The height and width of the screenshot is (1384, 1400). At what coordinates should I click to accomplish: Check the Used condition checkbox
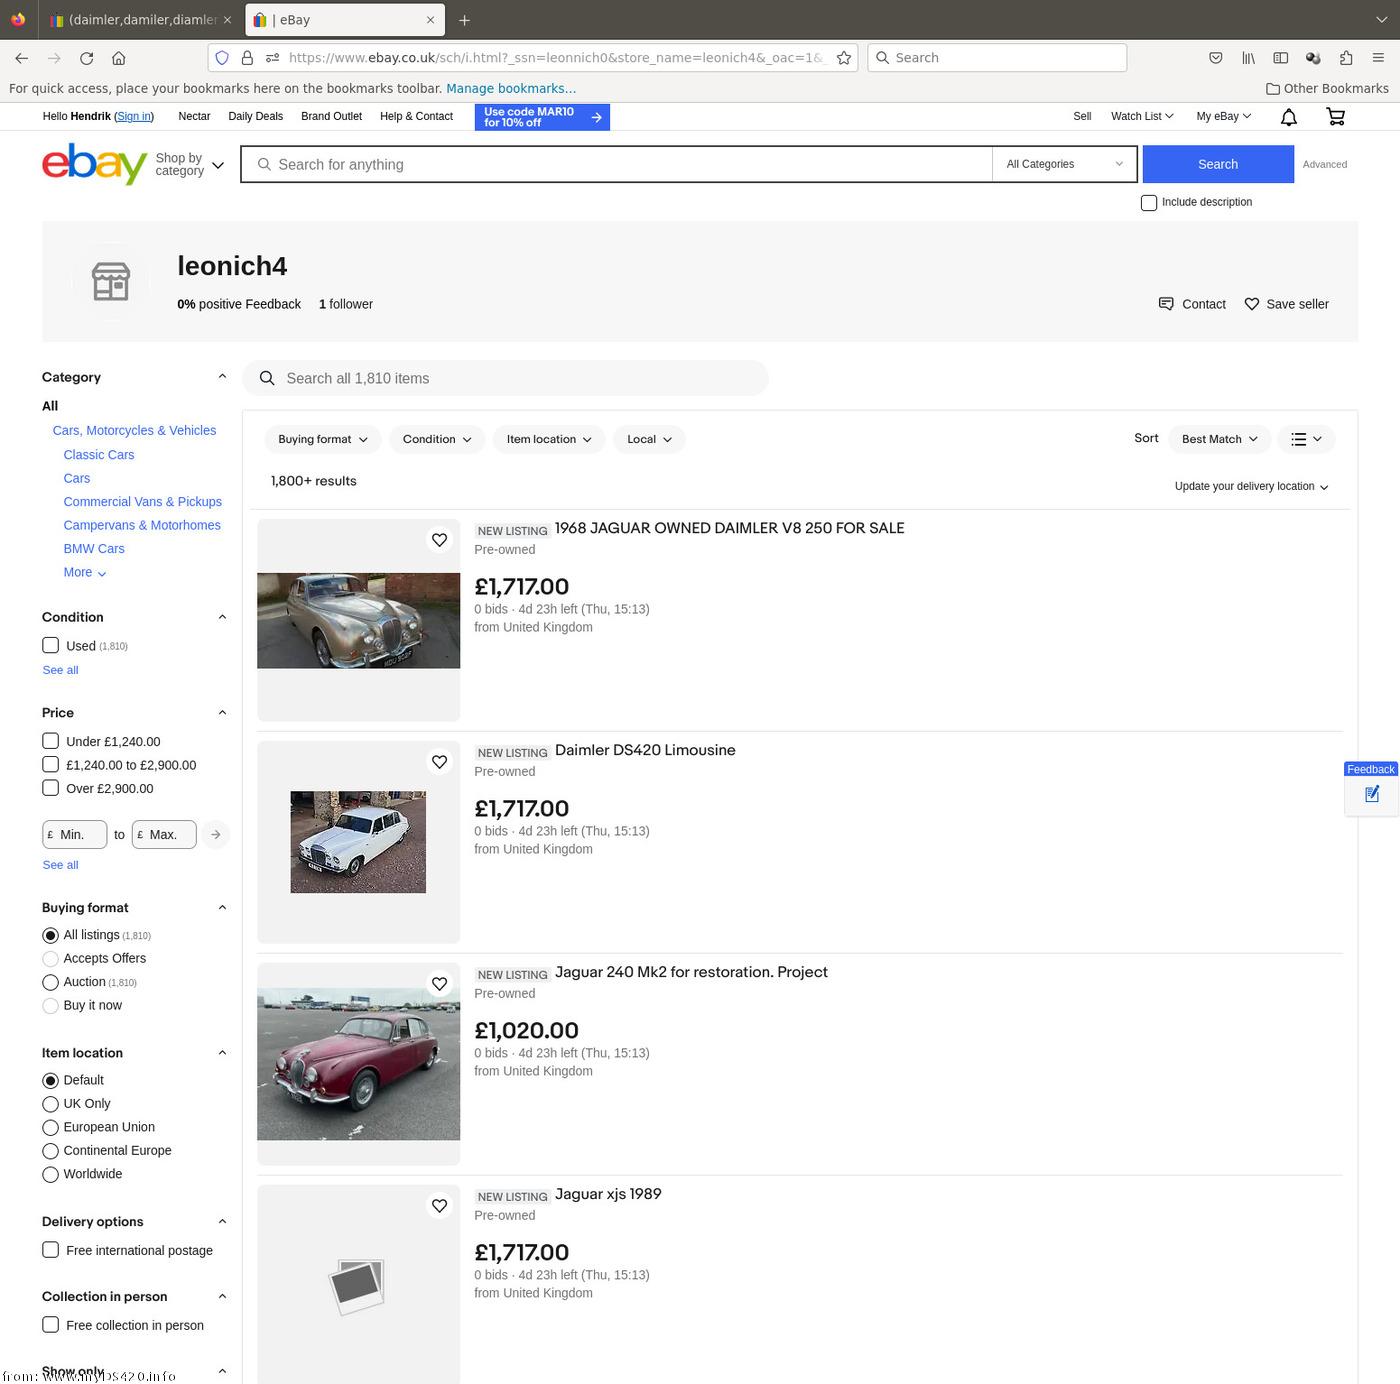[x=51, y=646]
